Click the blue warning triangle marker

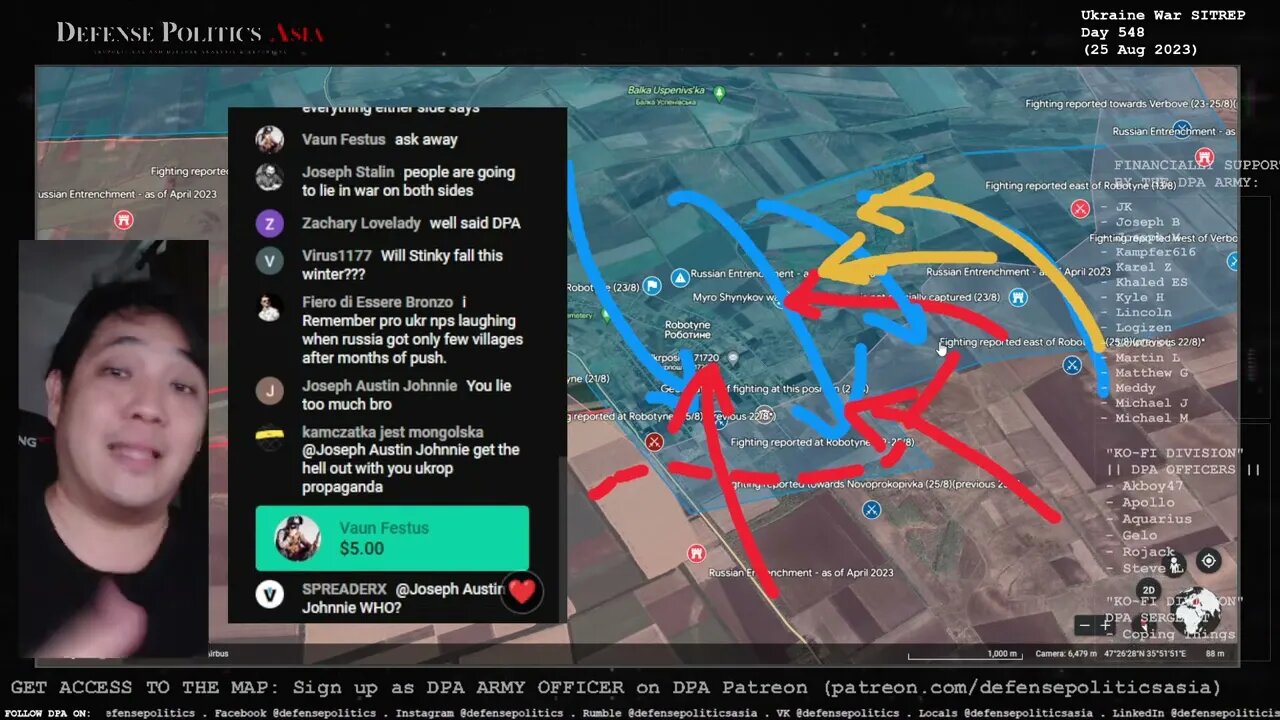click(x=680, y=277)
